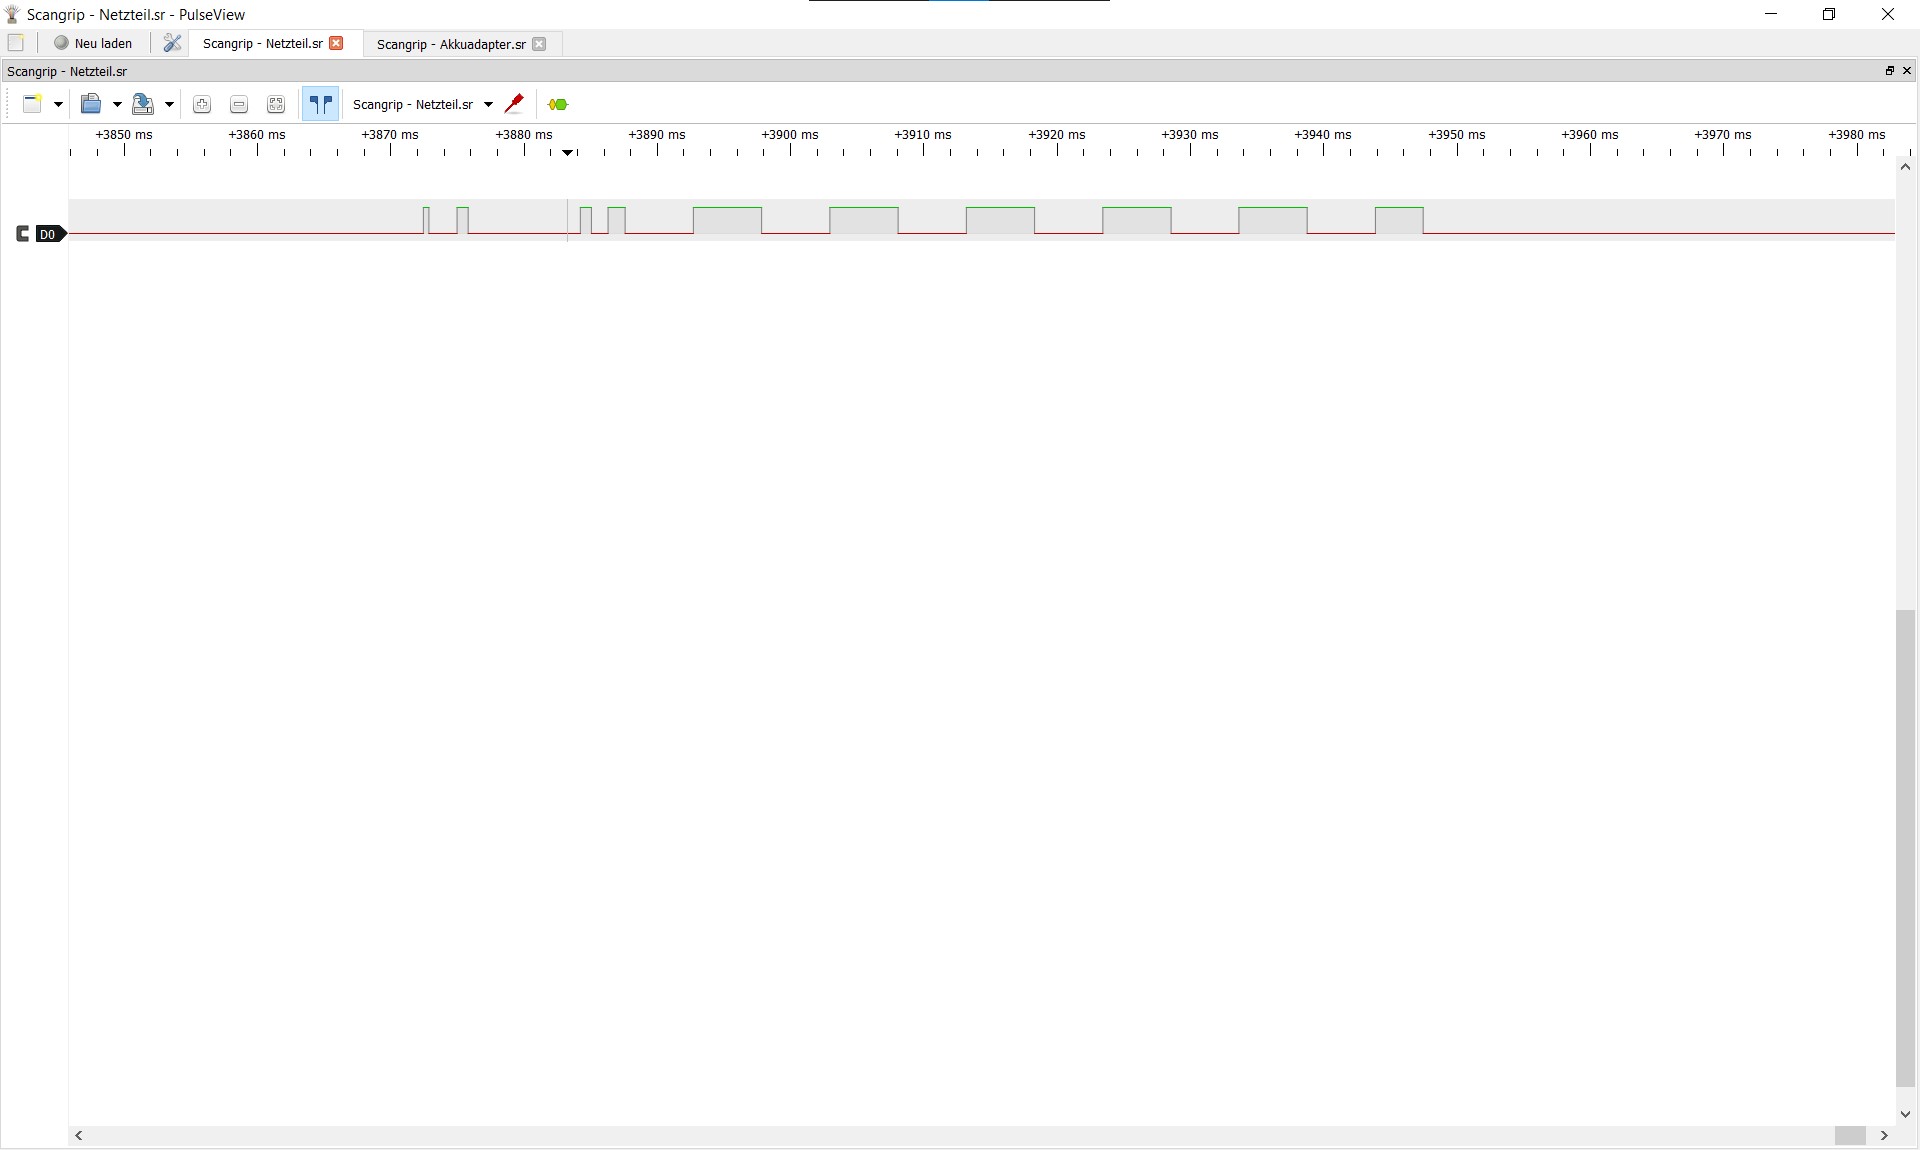Toggle the cursors display button
This screenshot has height=1150, width=1920.
tap(321, 104)
